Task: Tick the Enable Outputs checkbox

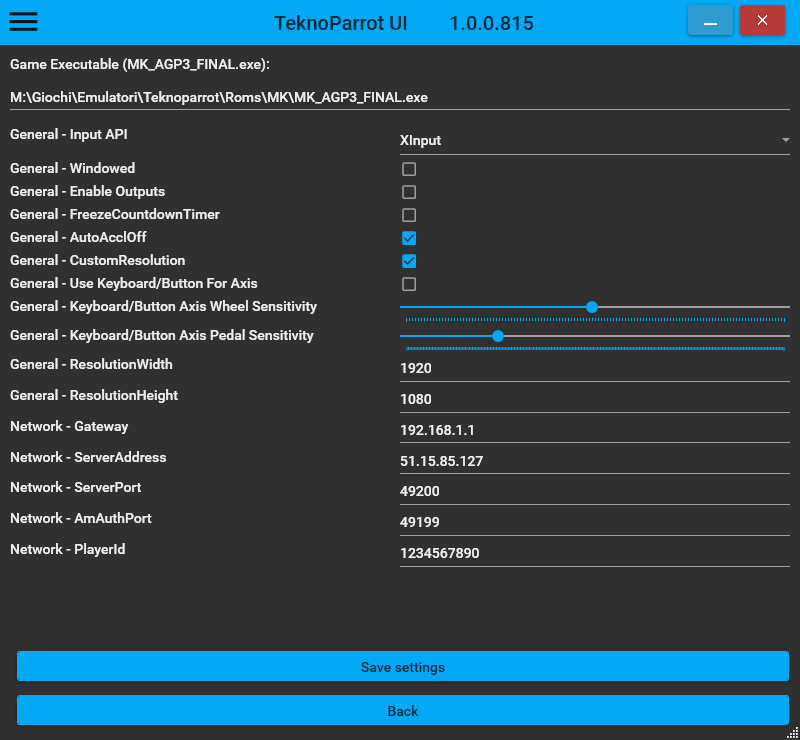Action: [409, 192]
